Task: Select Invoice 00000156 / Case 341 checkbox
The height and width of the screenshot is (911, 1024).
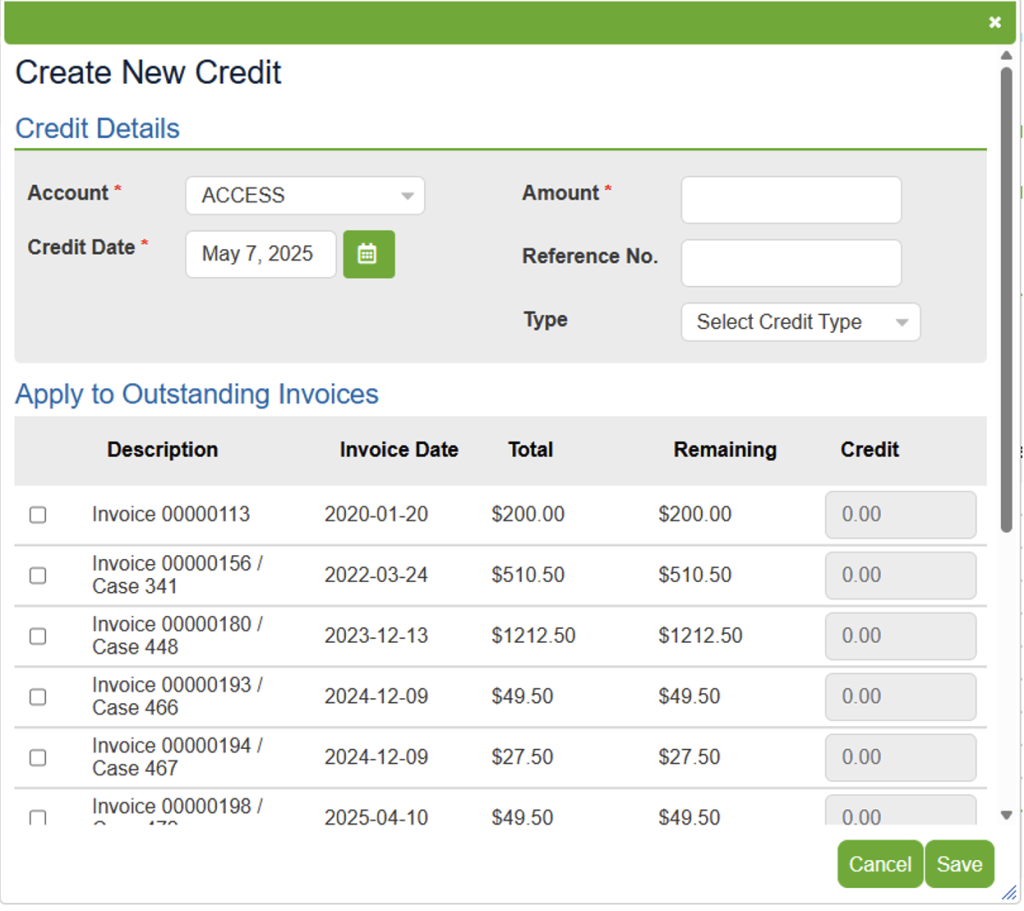Action: point(38,575)
